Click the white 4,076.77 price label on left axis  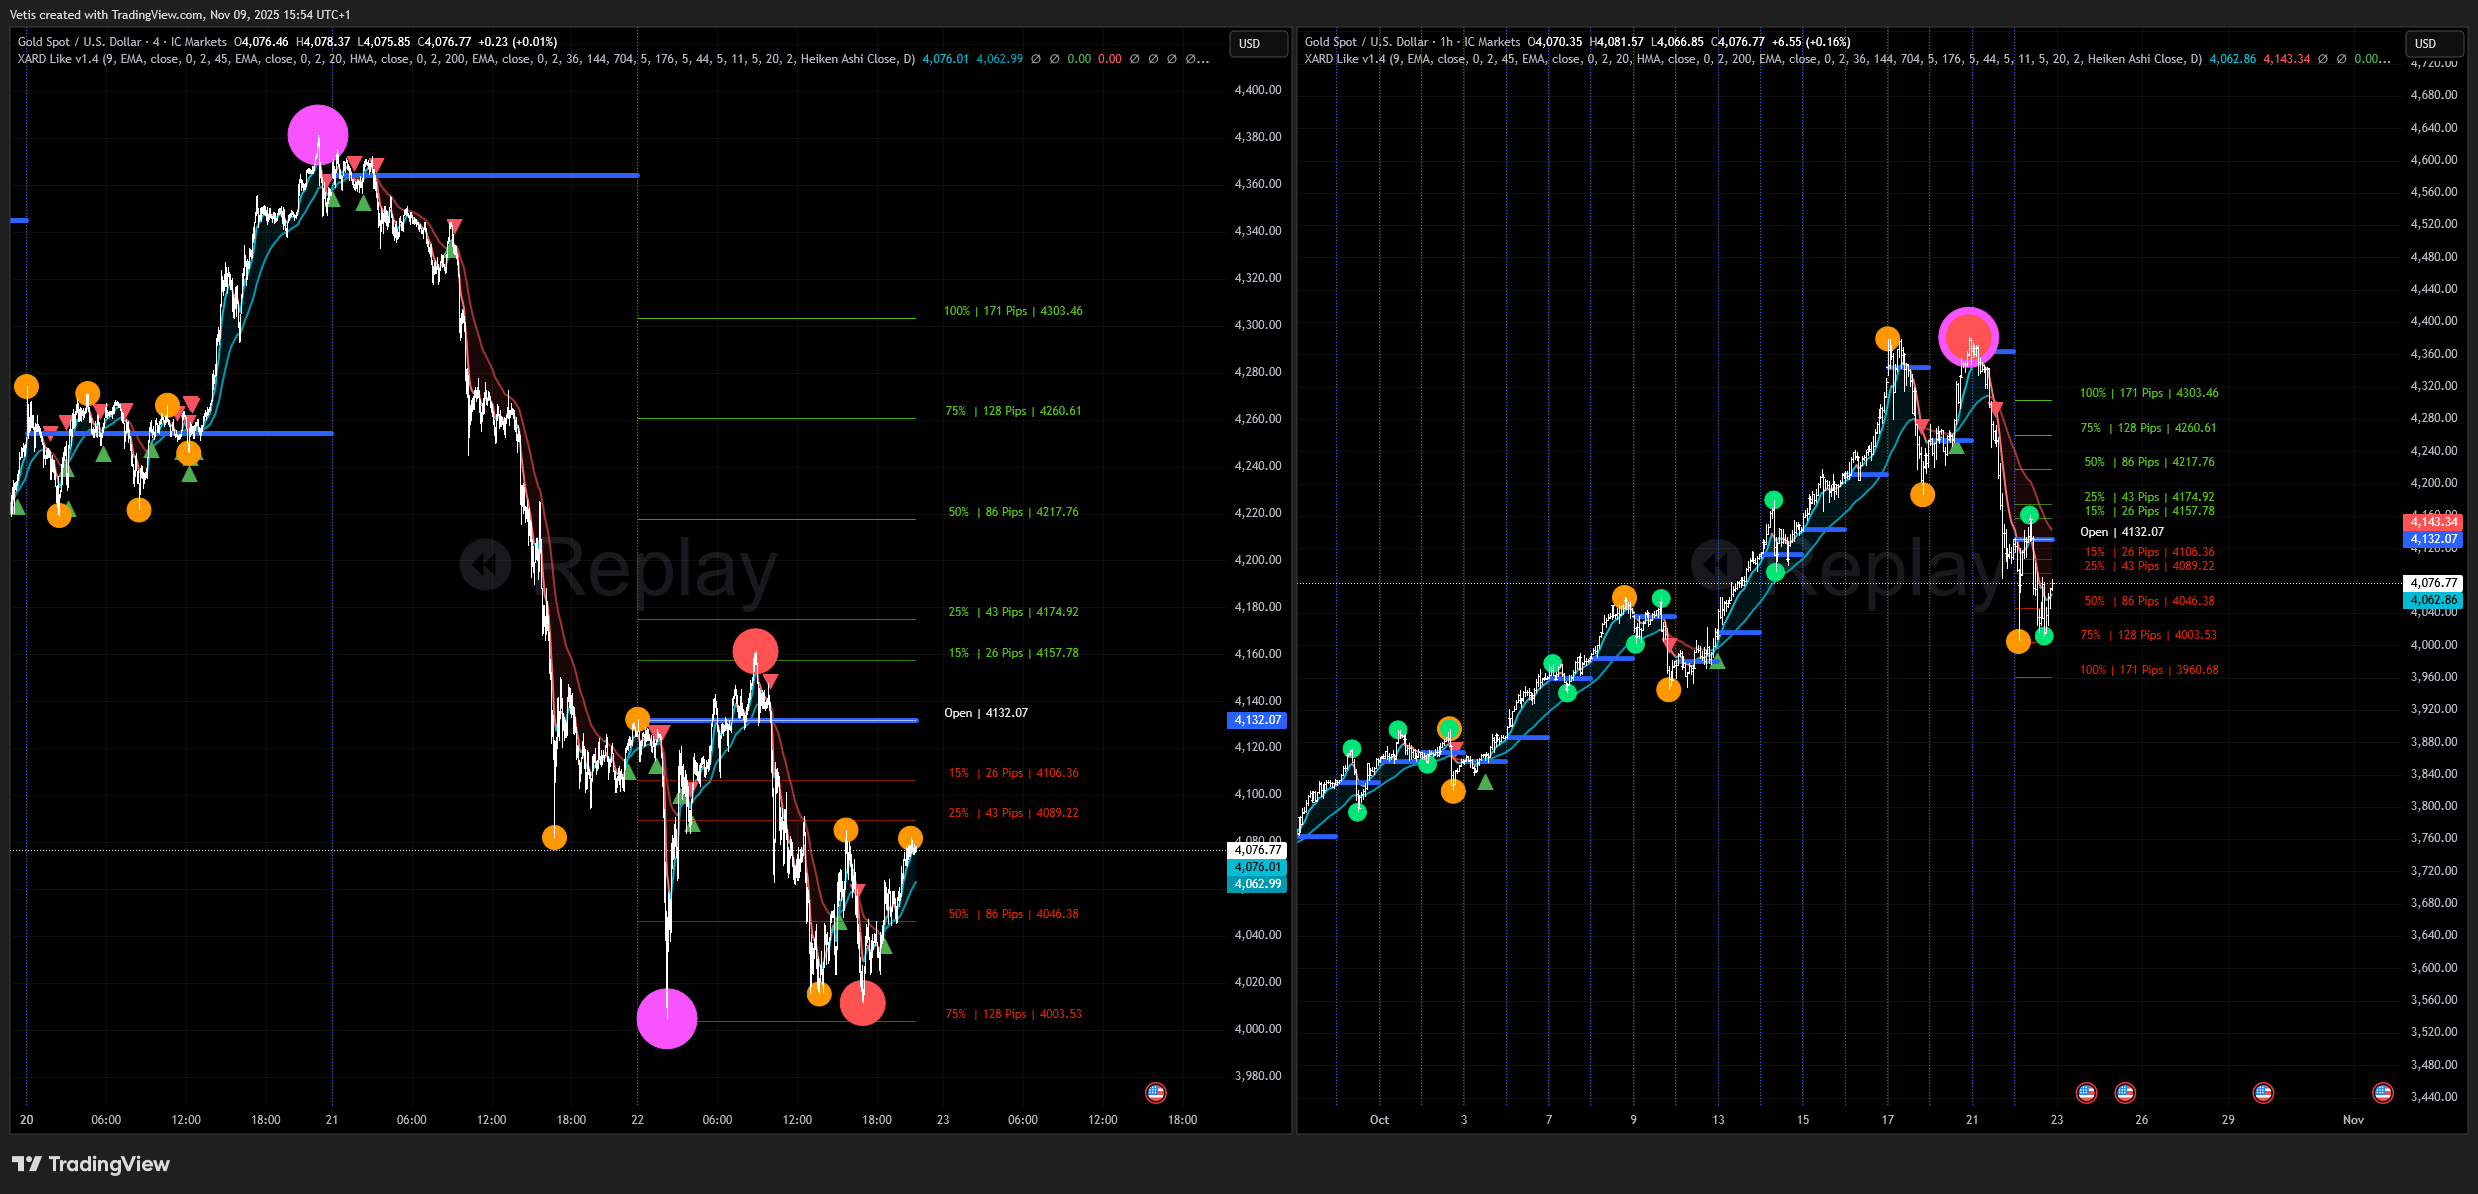coord(1256,850)
